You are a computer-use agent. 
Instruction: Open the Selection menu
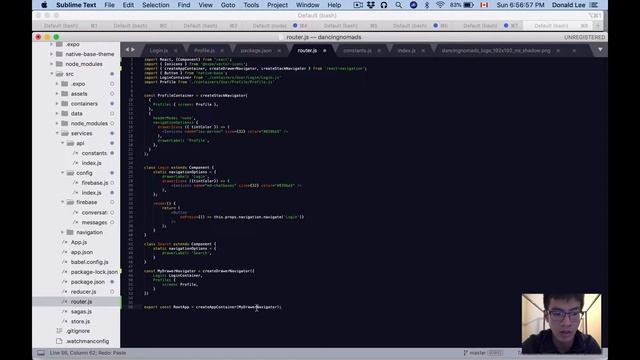click(156, 5)
